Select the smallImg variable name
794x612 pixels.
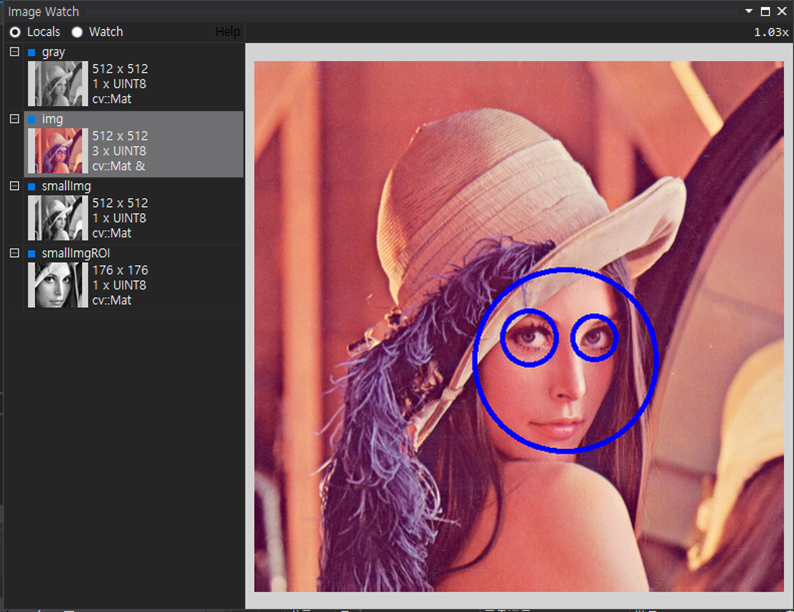tap(66, 186)
